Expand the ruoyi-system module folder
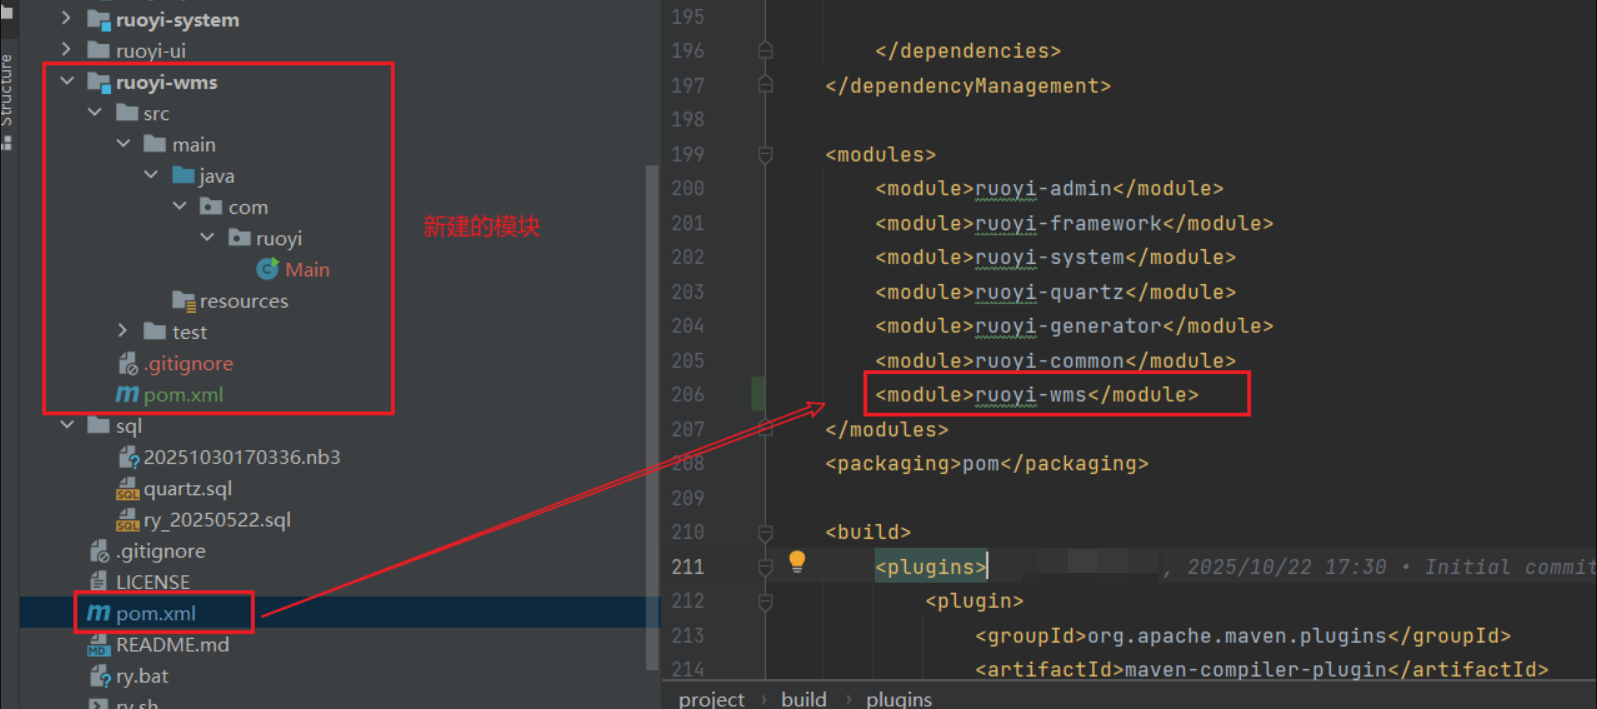1597x709 pixels. (66, 18)
